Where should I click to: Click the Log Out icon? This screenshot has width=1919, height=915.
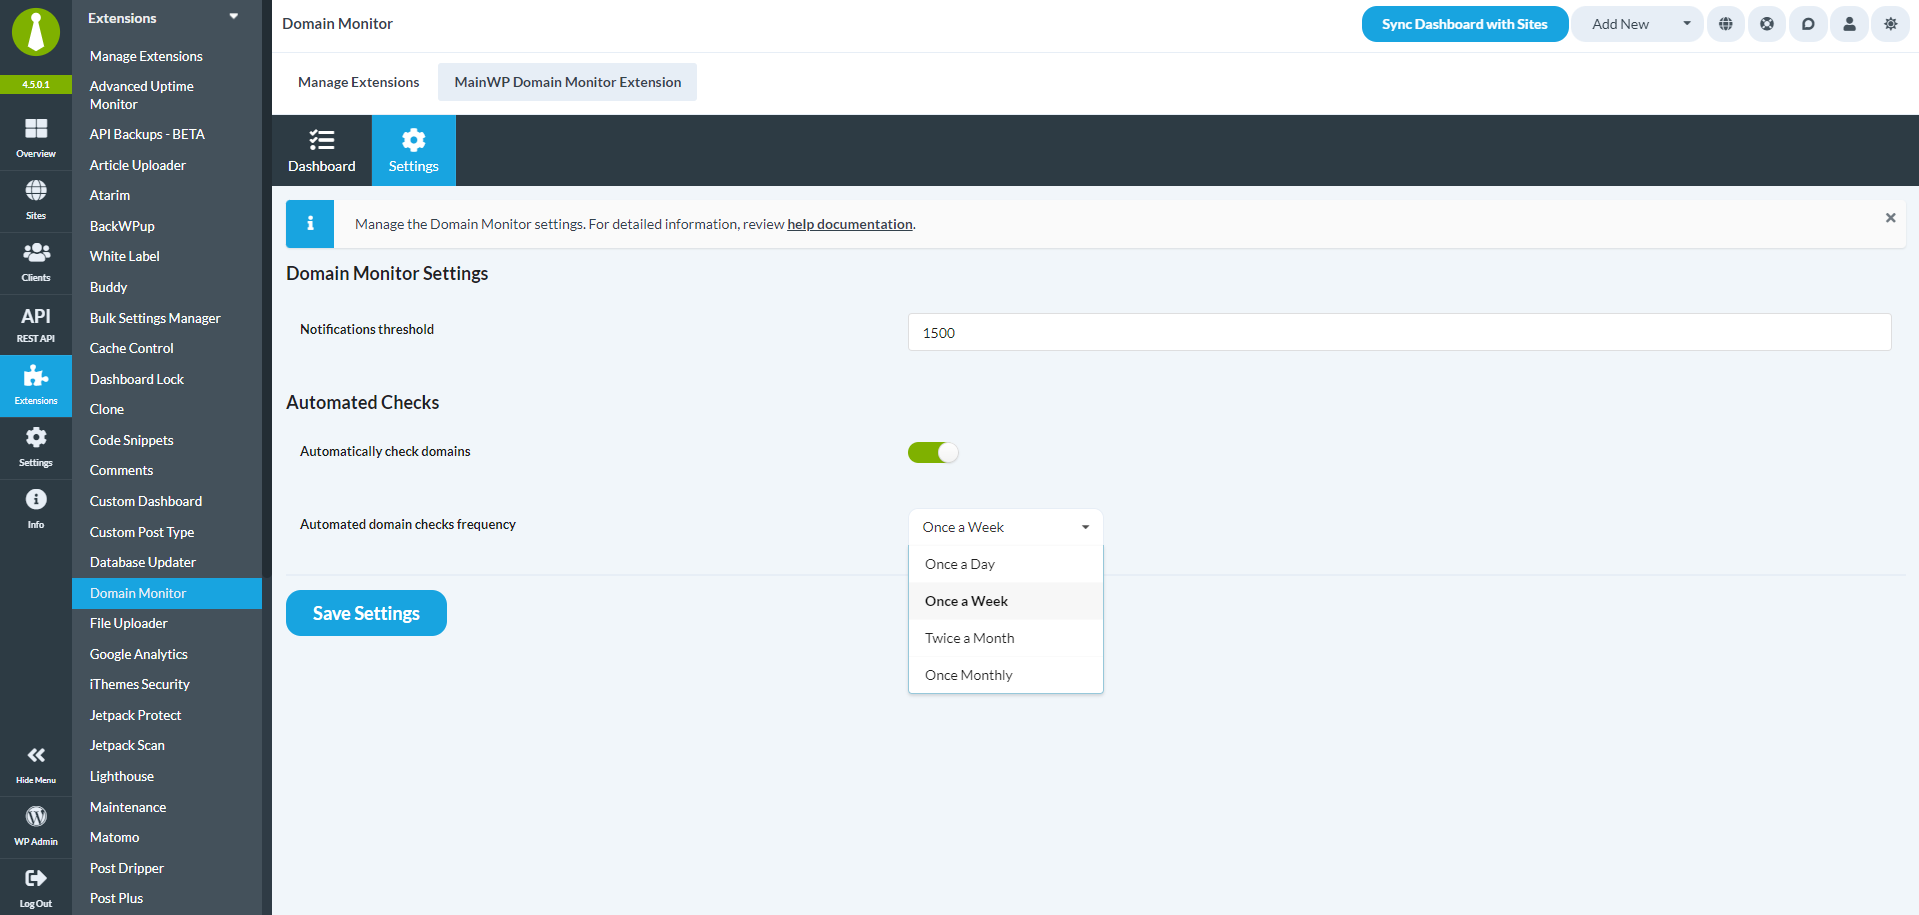36,879
